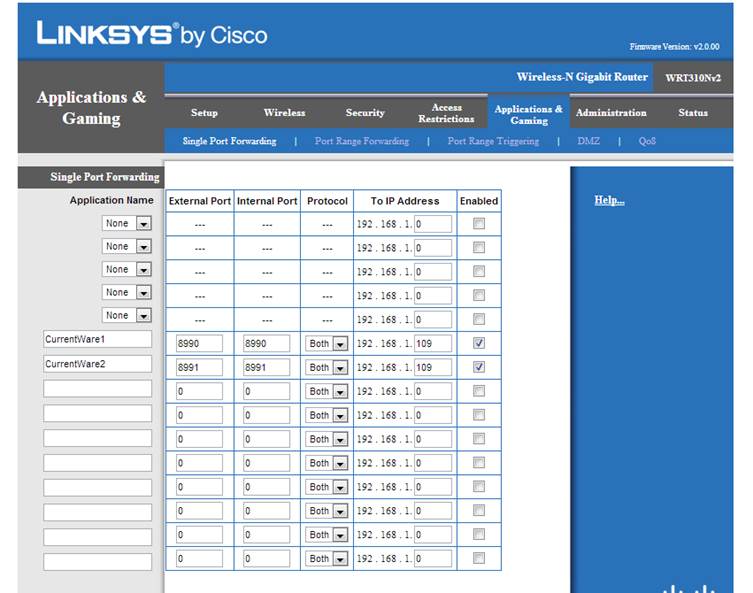This screenshot has width=753, height=593.
Task: Uncheck Enabled checkbox for CurrentWare1 row
Action: coord(478,343)
